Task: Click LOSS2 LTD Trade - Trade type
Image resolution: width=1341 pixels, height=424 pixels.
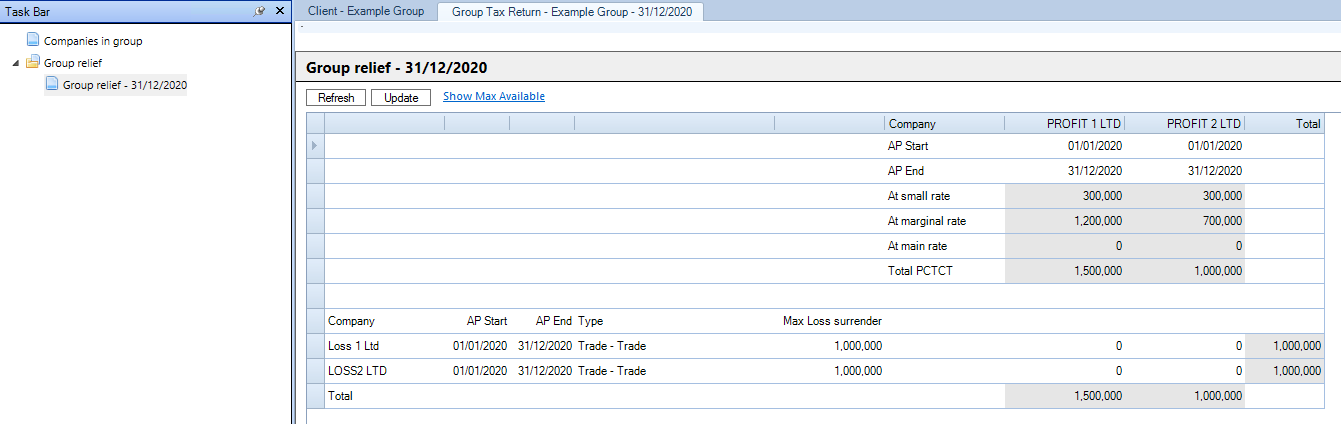Action: point(612,371)
